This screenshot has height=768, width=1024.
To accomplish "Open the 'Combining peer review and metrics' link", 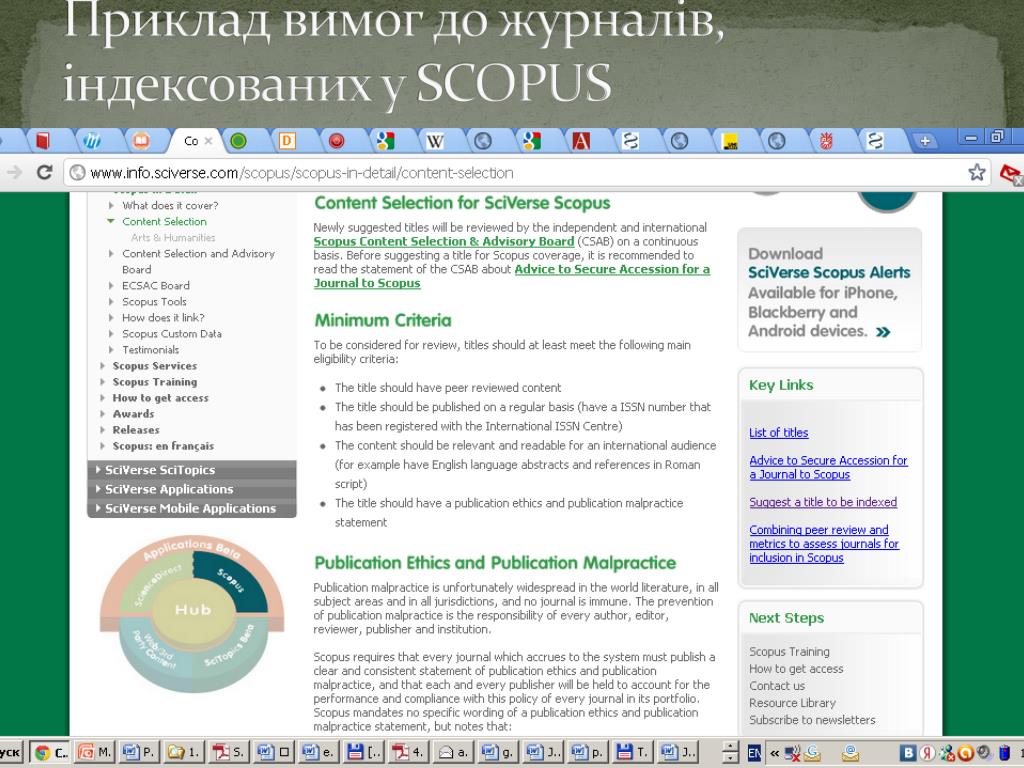I will [824, 543].
